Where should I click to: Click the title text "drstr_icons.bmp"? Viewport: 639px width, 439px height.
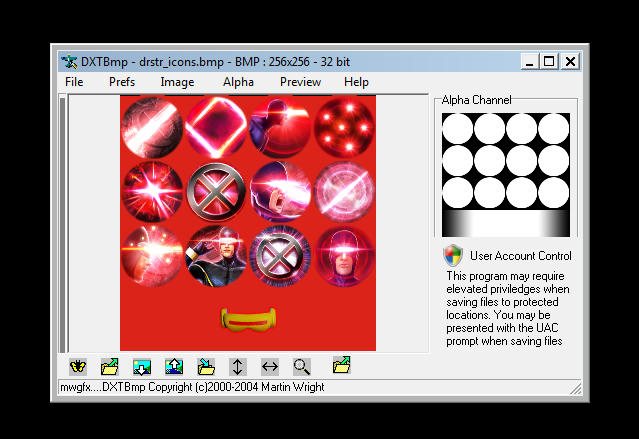181,62
